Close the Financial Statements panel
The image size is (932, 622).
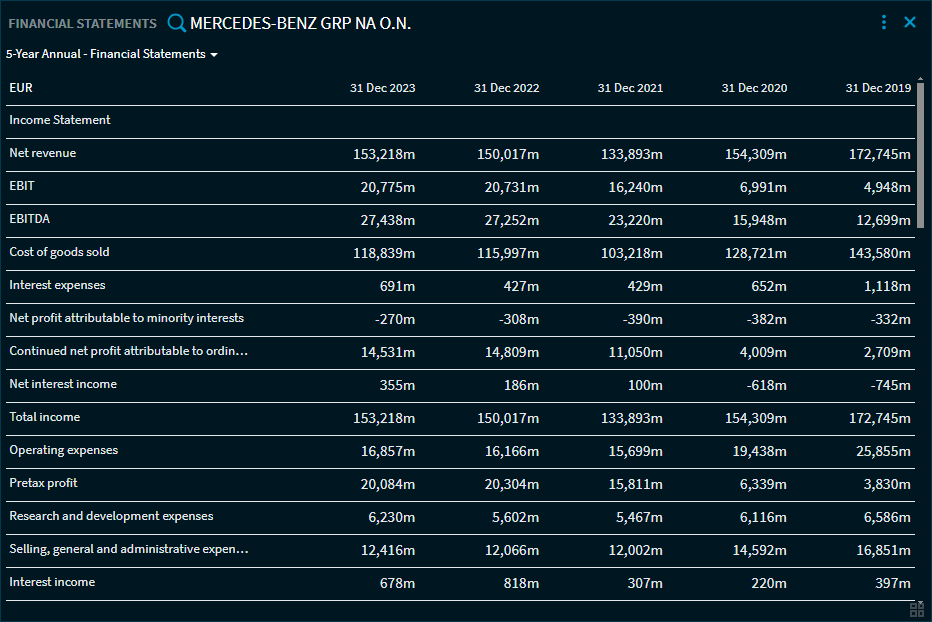point(910,21)
